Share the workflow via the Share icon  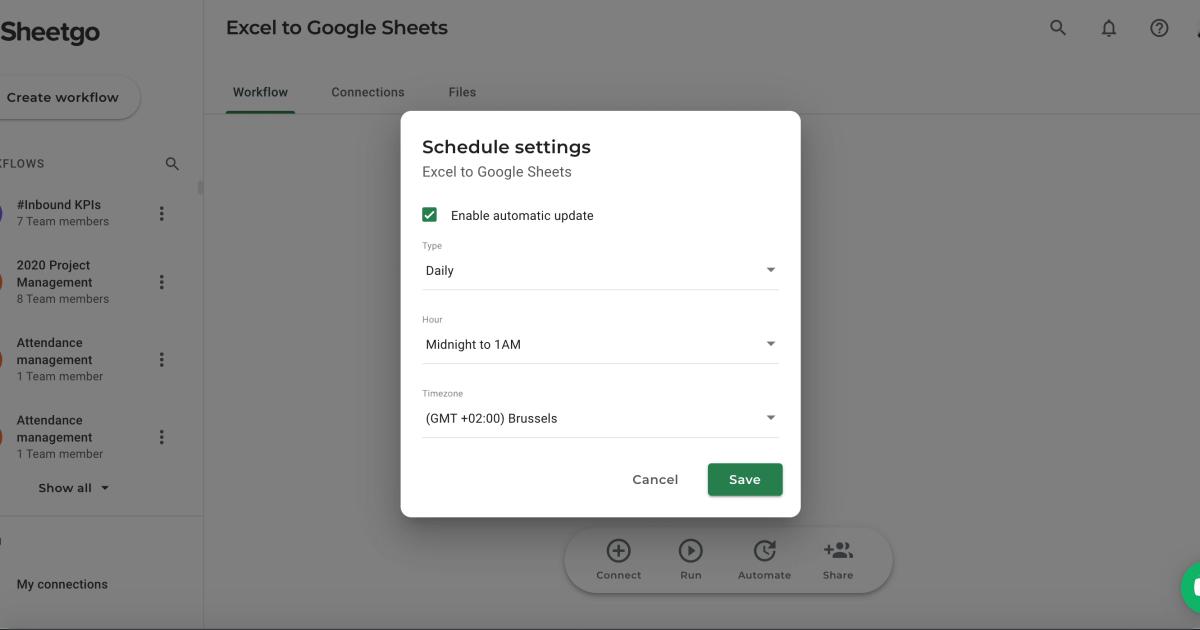pos(838,552)
